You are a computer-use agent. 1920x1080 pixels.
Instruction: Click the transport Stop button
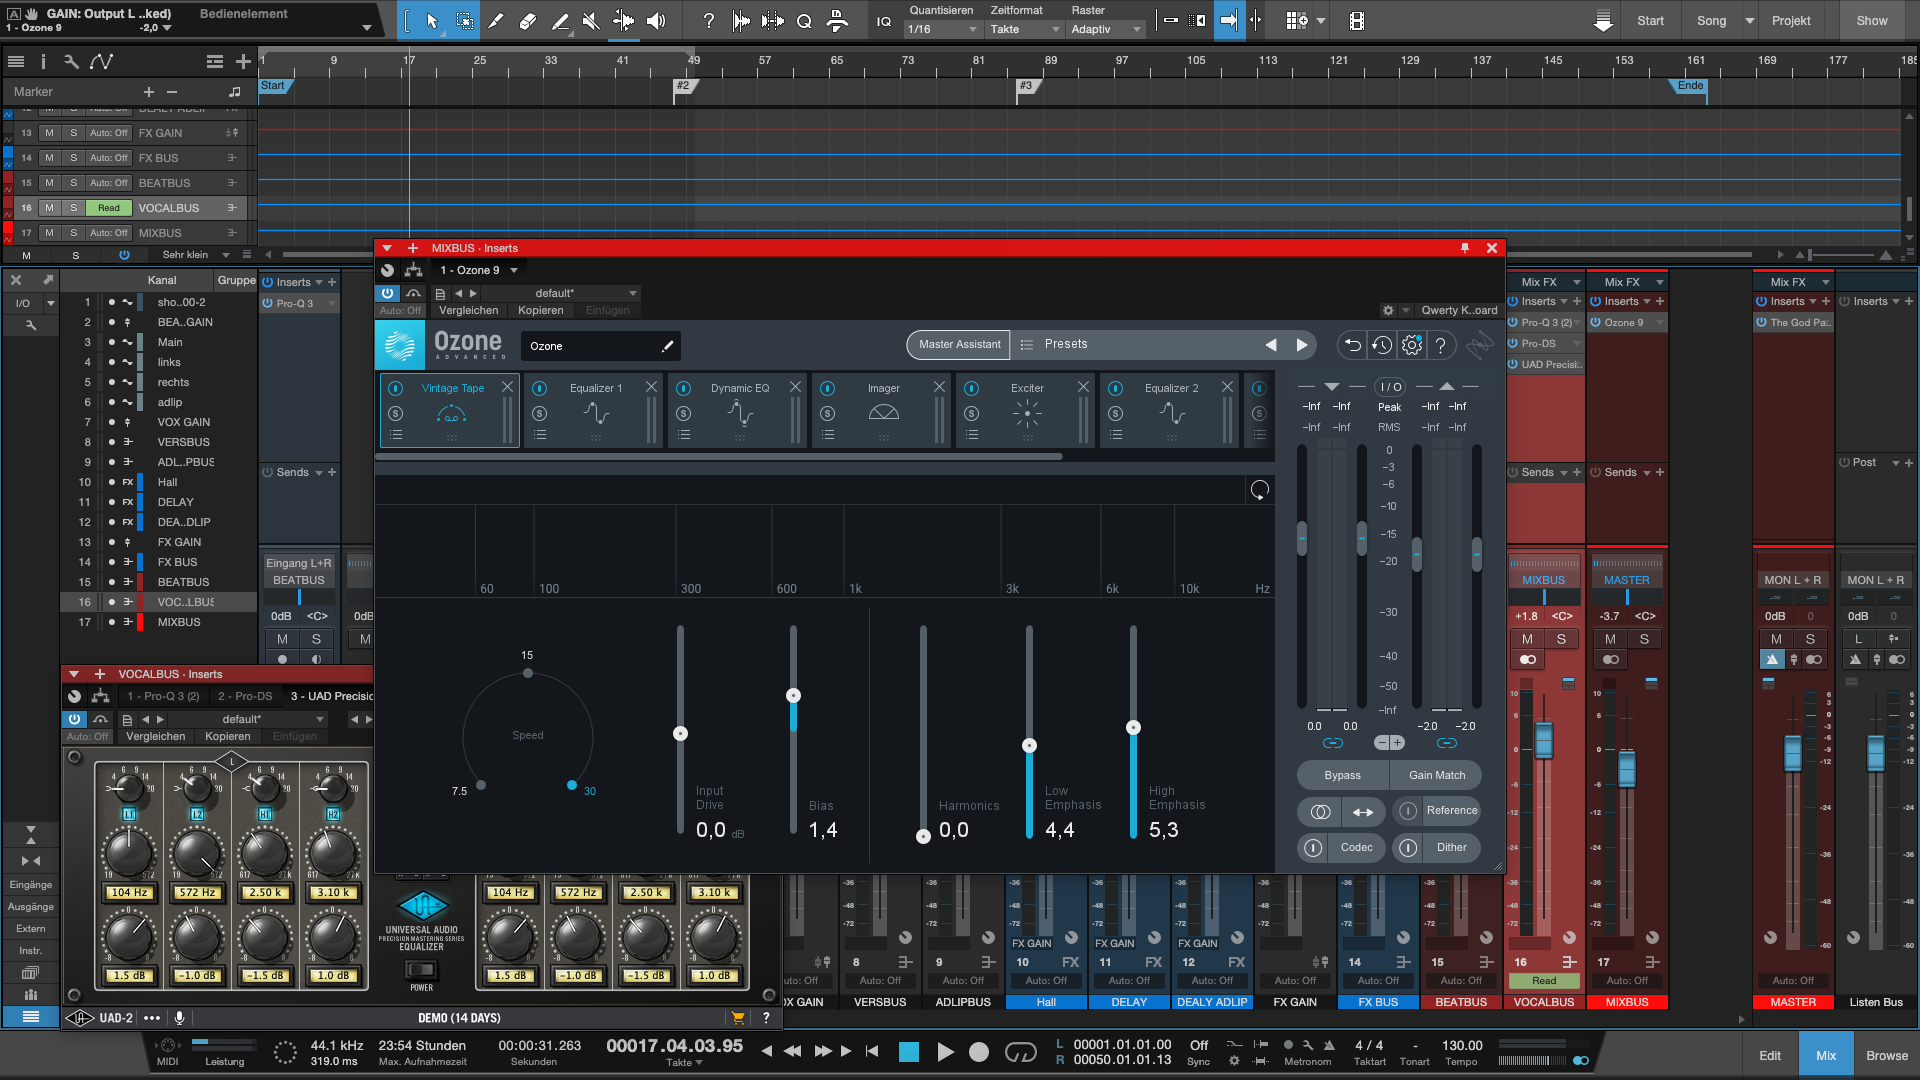908,1052
